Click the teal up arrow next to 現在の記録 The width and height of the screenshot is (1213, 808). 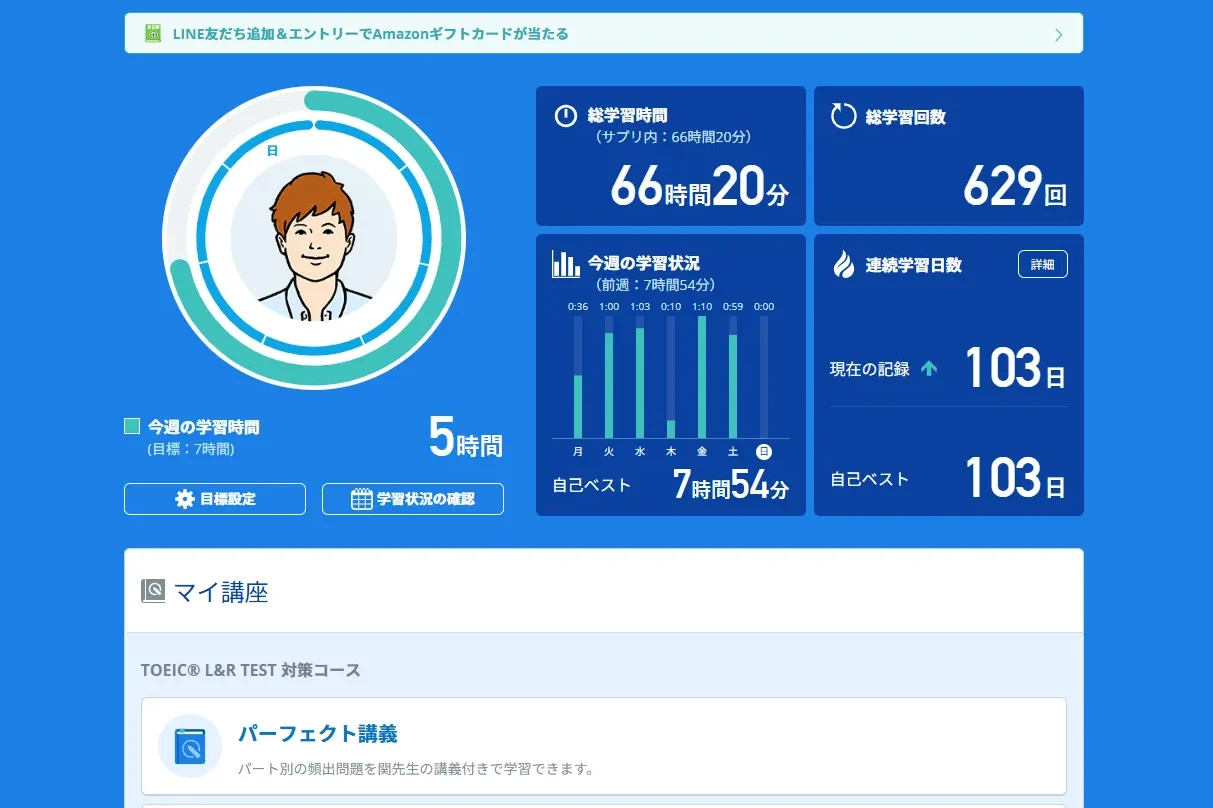tap(929, 368)
